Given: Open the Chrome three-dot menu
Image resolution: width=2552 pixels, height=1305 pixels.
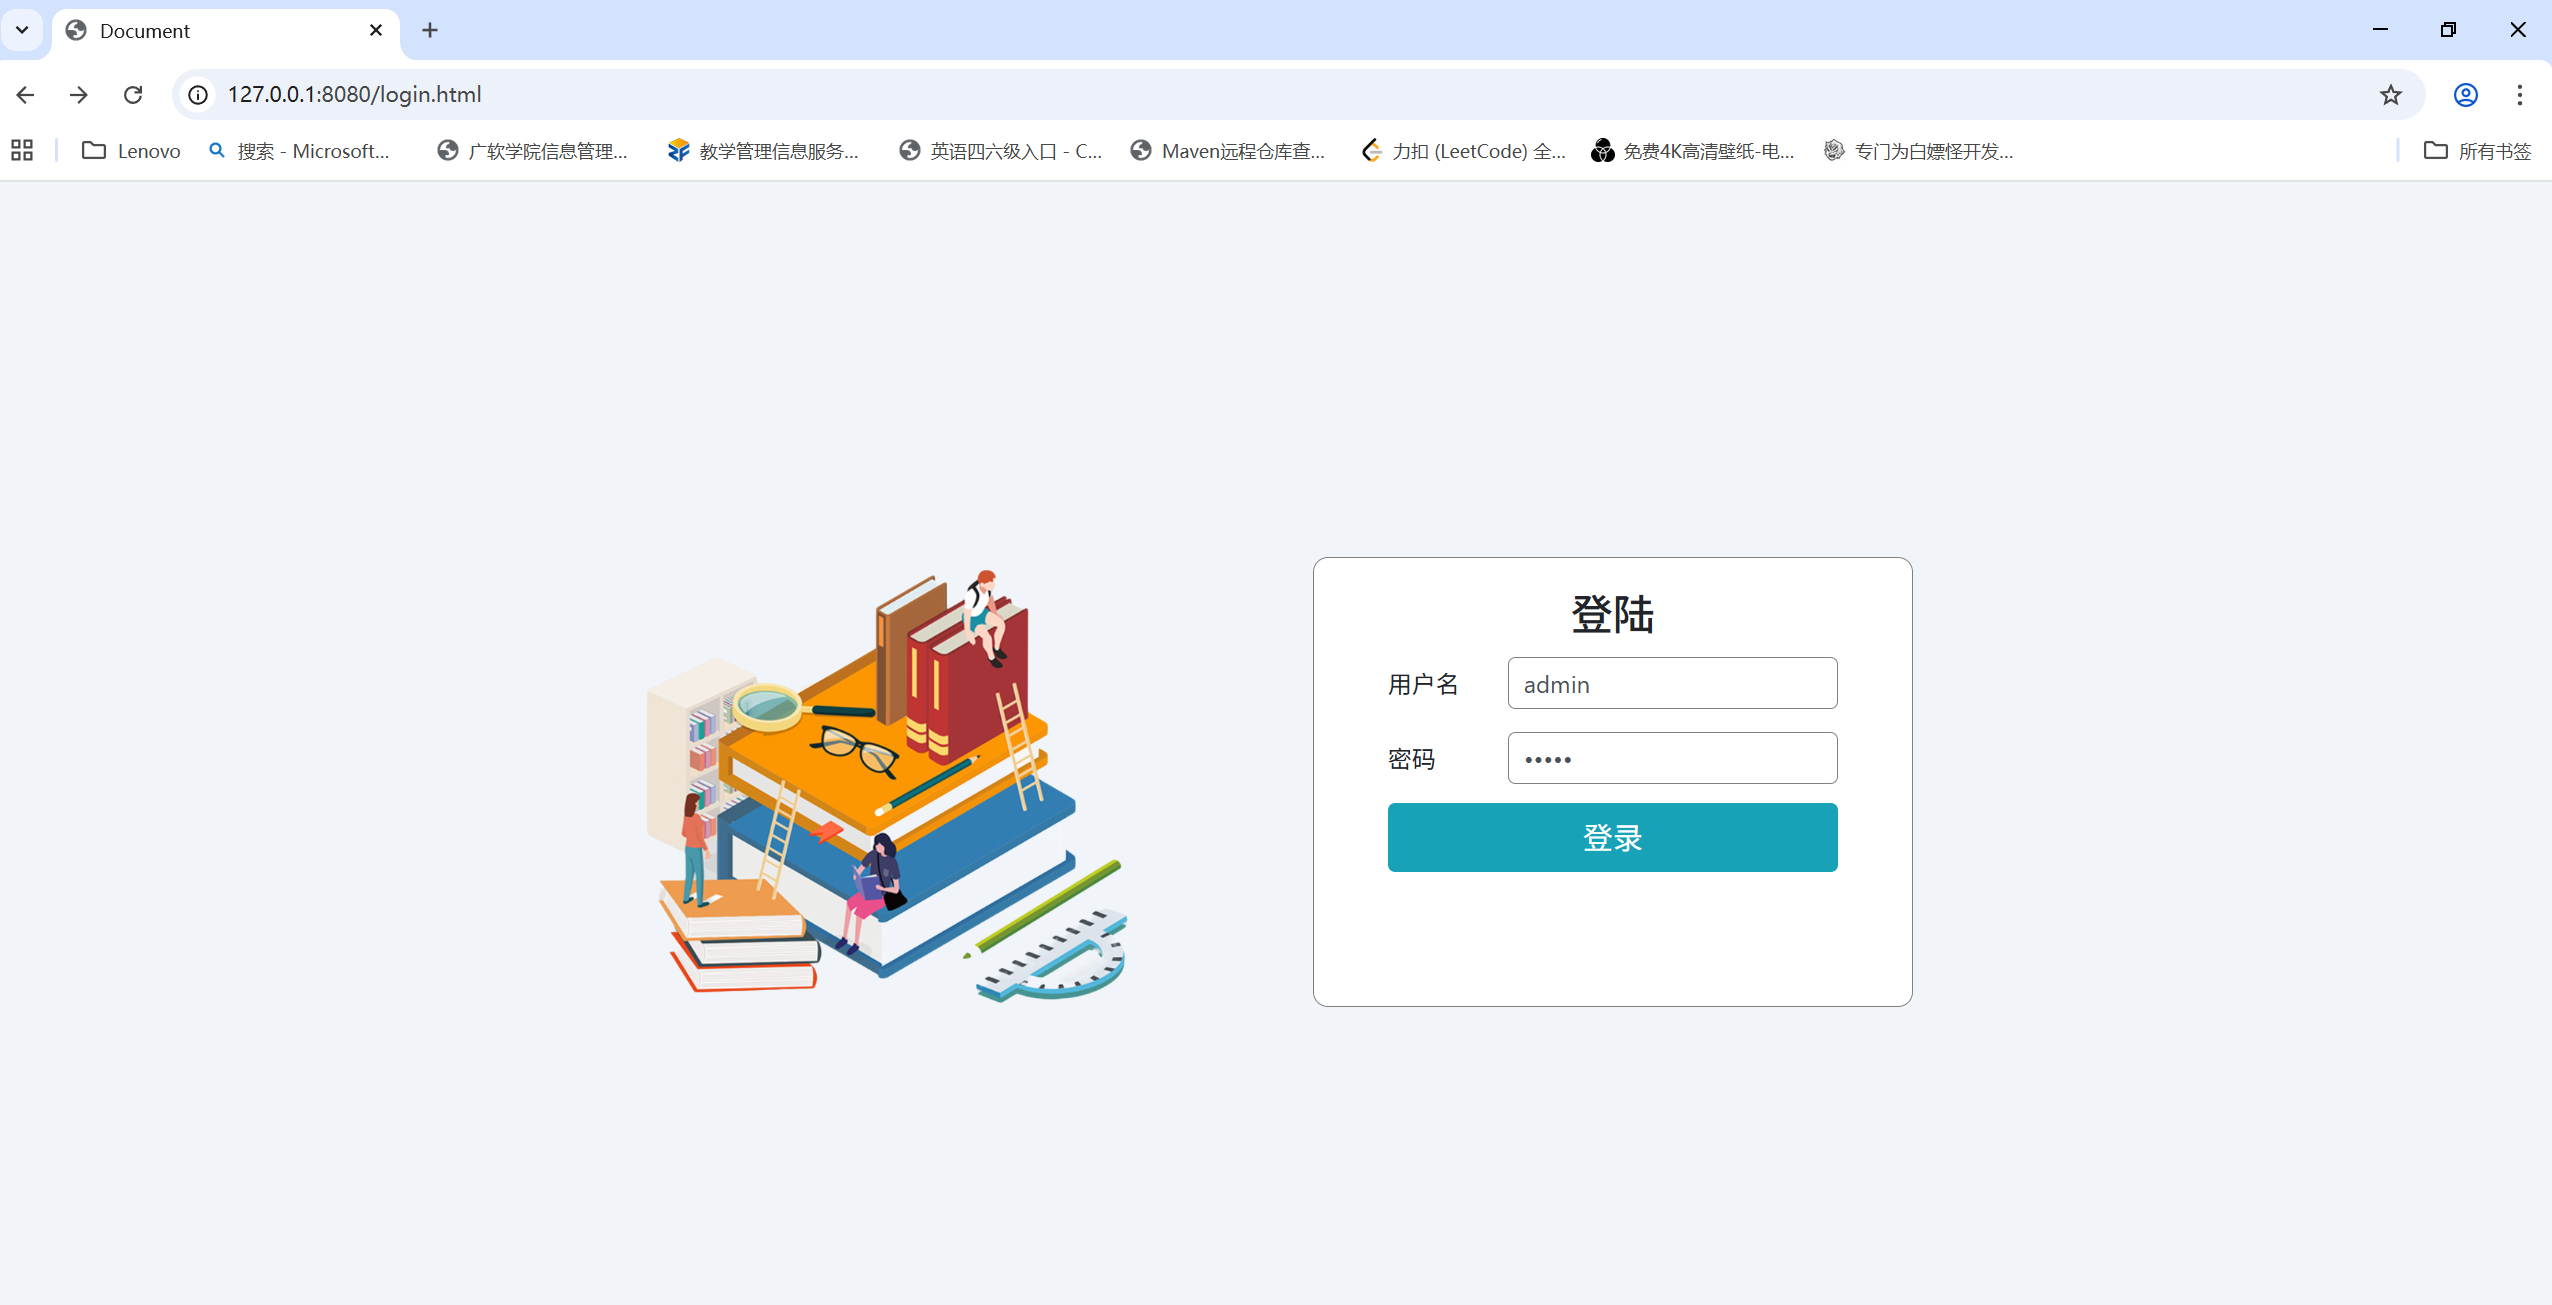Looking at the screenshot, I should click(2519, 94).
